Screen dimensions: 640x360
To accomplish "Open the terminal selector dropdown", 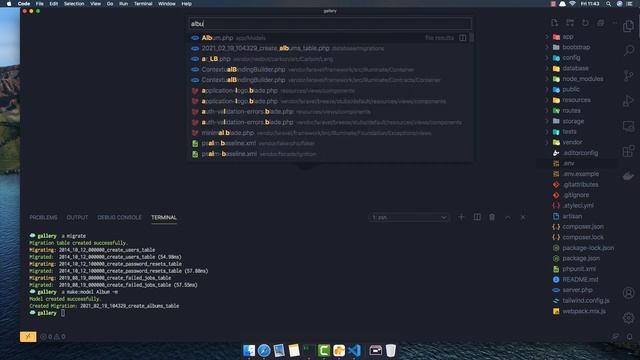I will click(x=409, y=217).
